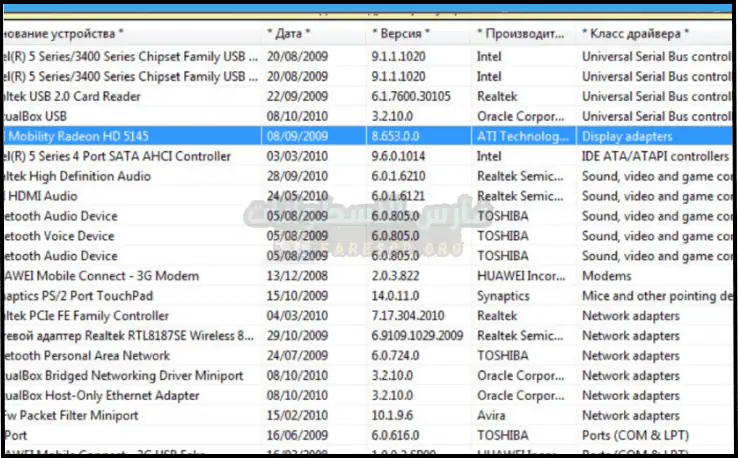Click the Производитель column header
Screen dimensions: 738x458
point(521,34)
